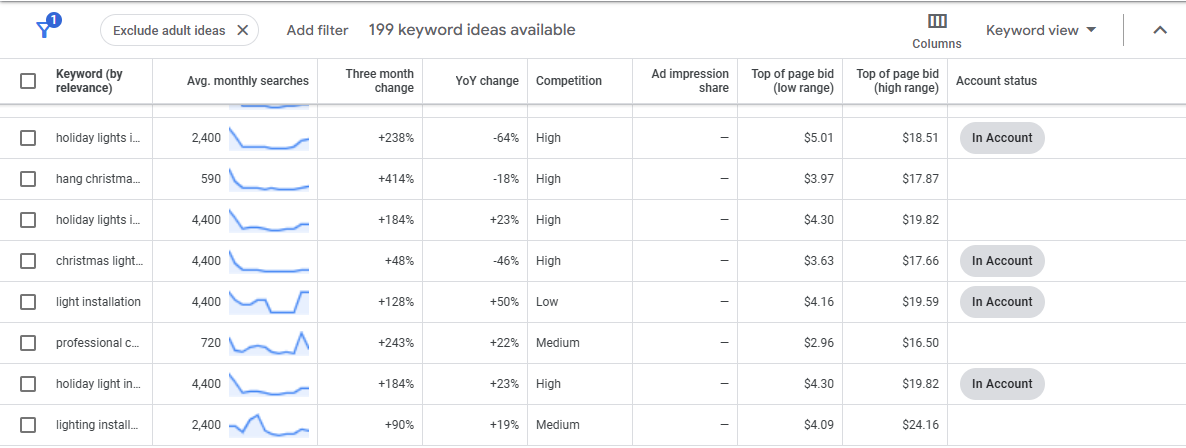Sort by Competition column header

click(x=569, y=81)
